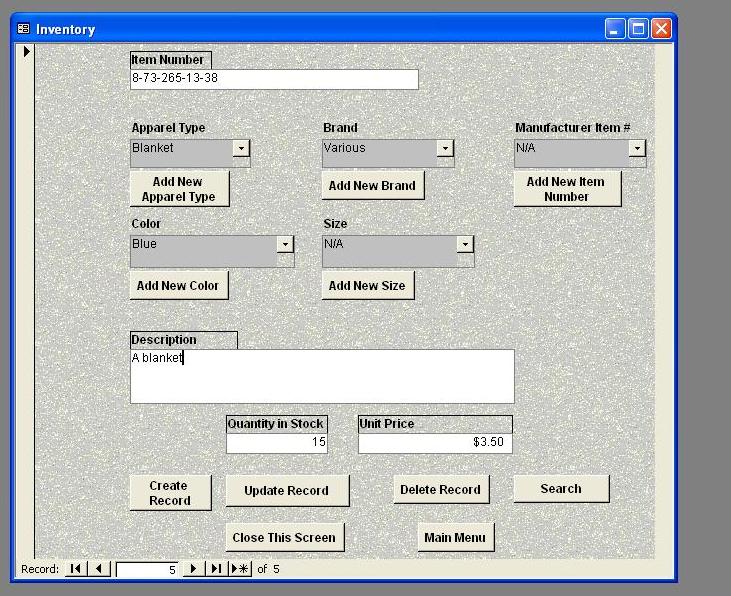Expand the Brand dropdown list
The width and height of the screenshot is (731, 596).
[445, 149]
